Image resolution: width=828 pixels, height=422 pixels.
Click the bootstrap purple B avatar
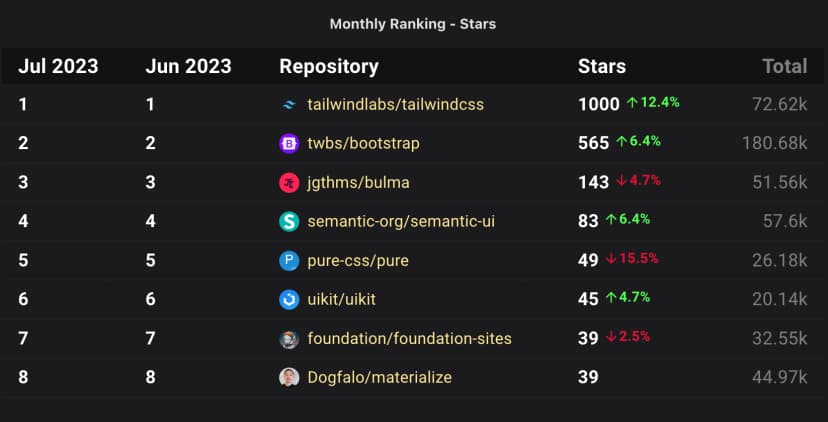[x=289, y=144]
